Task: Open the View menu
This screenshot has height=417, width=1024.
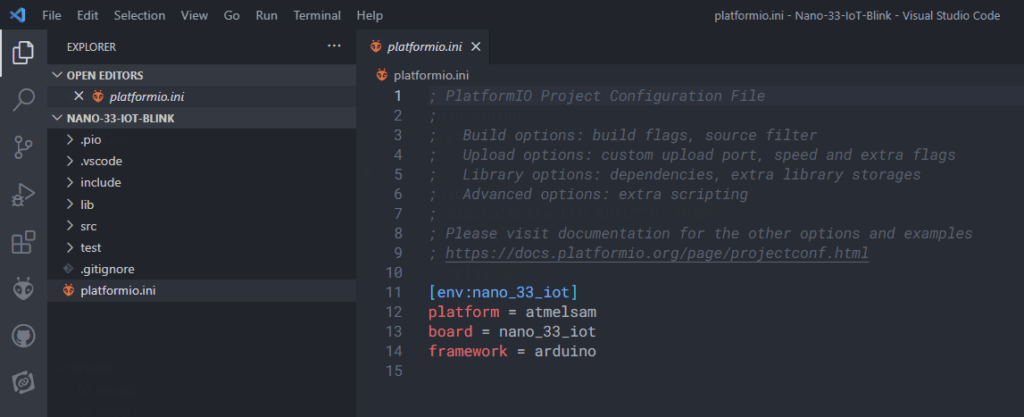Action: point(195,15)
